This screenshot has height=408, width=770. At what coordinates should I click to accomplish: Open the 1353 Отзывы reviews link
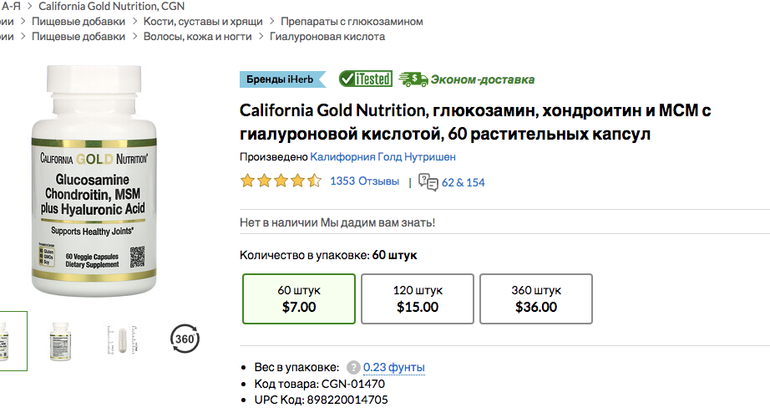click(364, 182)
